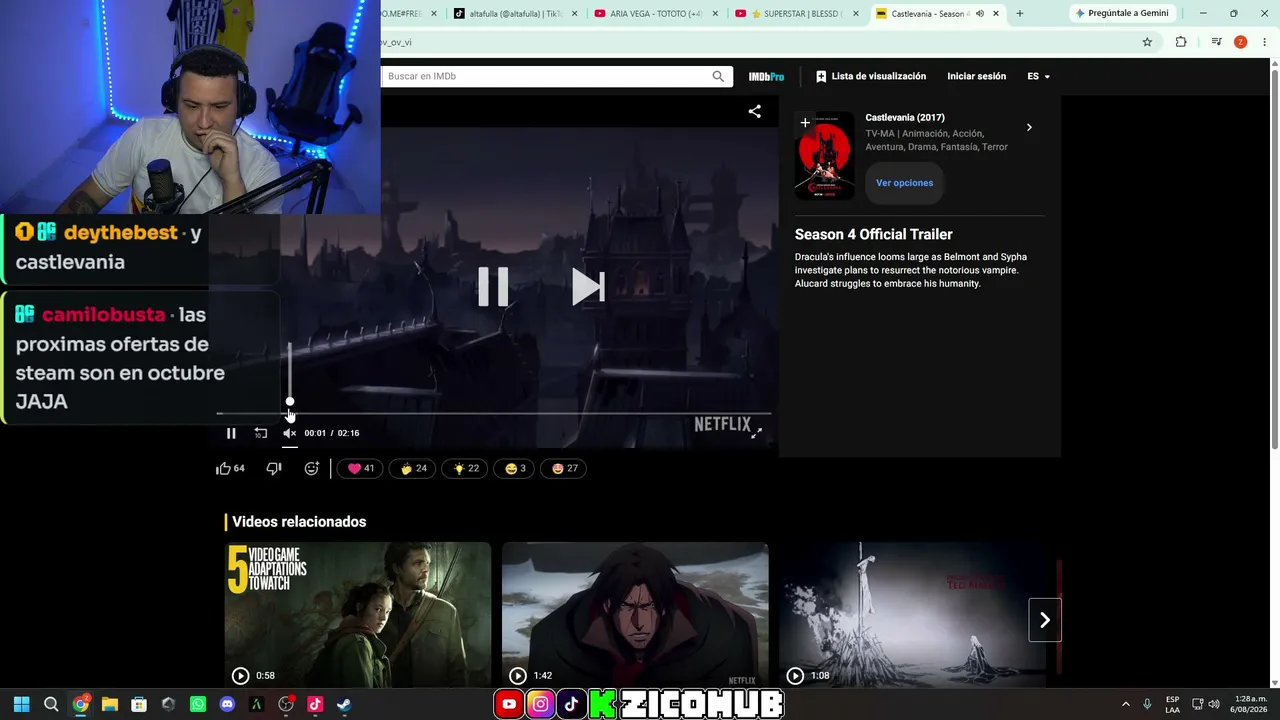React with the heart emoji (41)

(360, 468)
